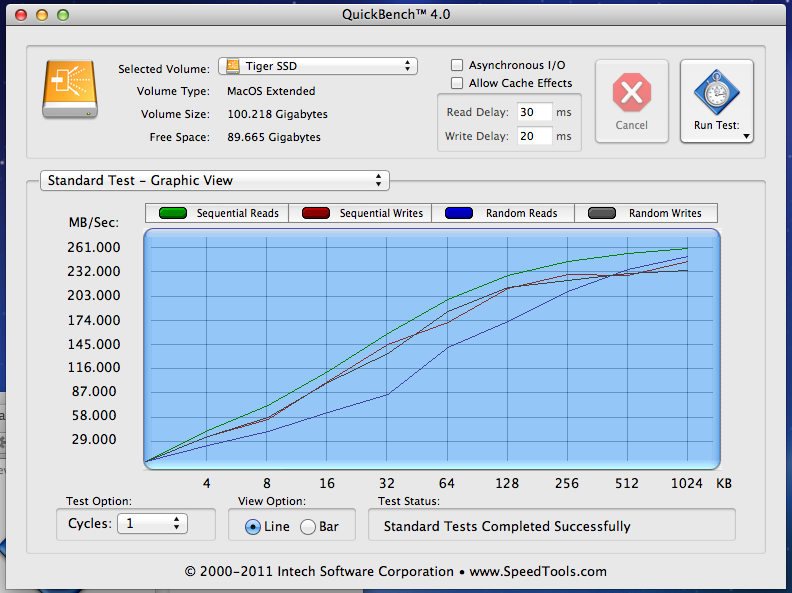Click the QuickBench 4.0 window title bar
This screenshot has width=792, height=593.
pos(396,16)
